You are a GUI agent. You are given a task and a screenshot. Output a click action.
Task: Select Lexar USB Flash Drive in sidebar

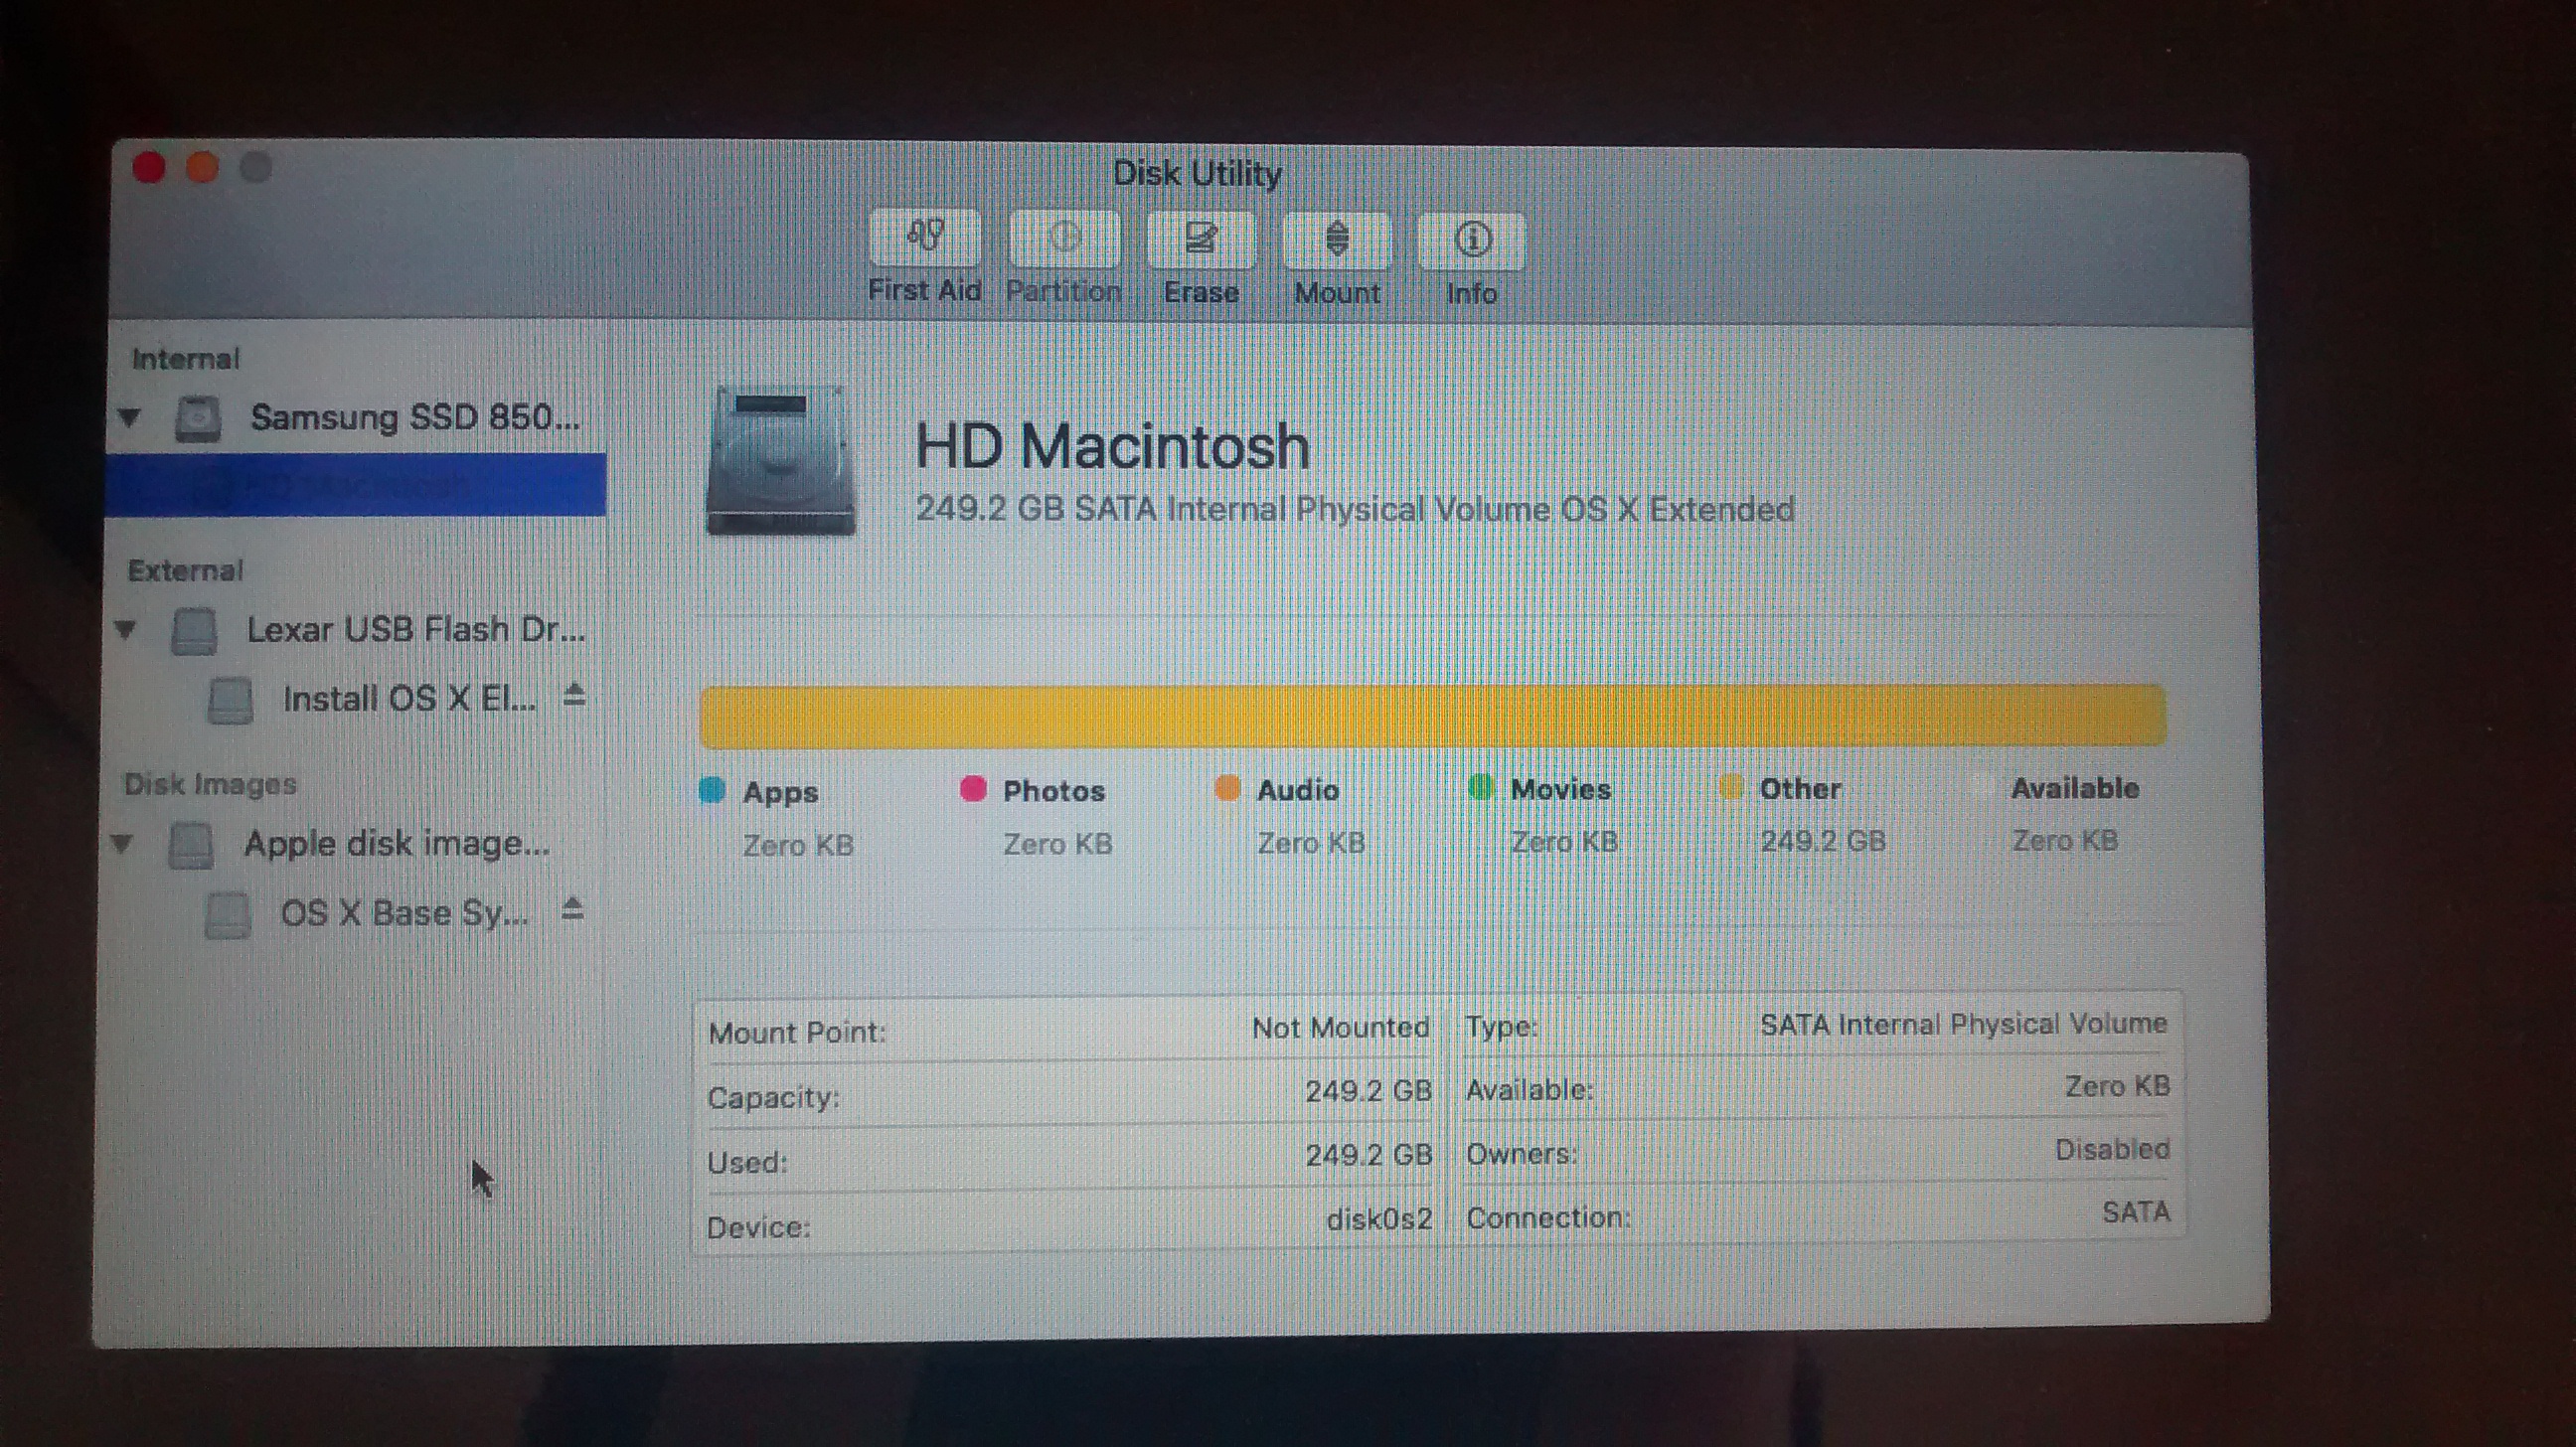click(x=414, y=630)
